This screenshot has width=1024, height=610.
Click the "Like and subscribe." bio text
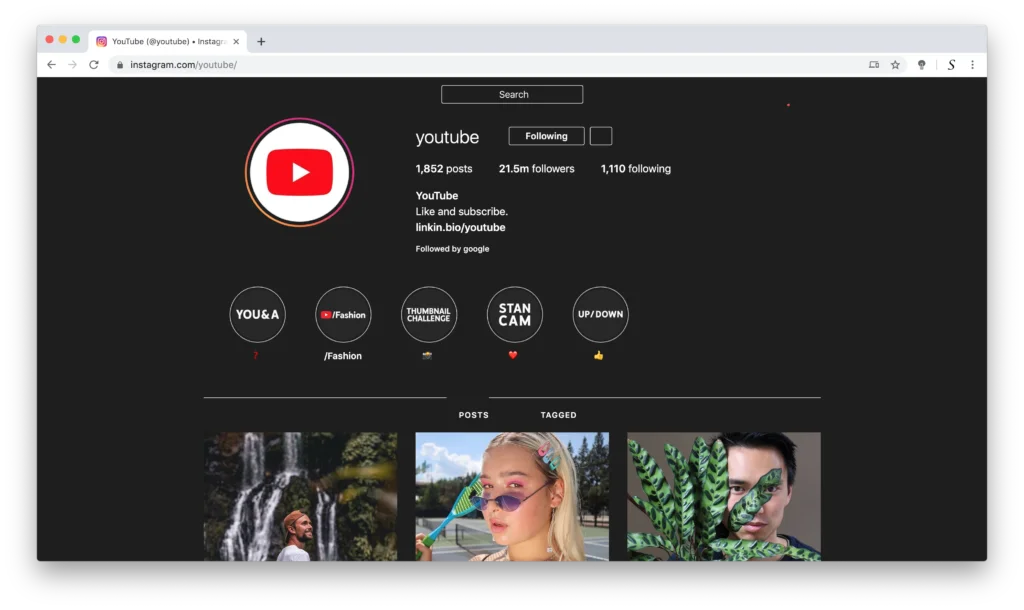tap(462, 212)
